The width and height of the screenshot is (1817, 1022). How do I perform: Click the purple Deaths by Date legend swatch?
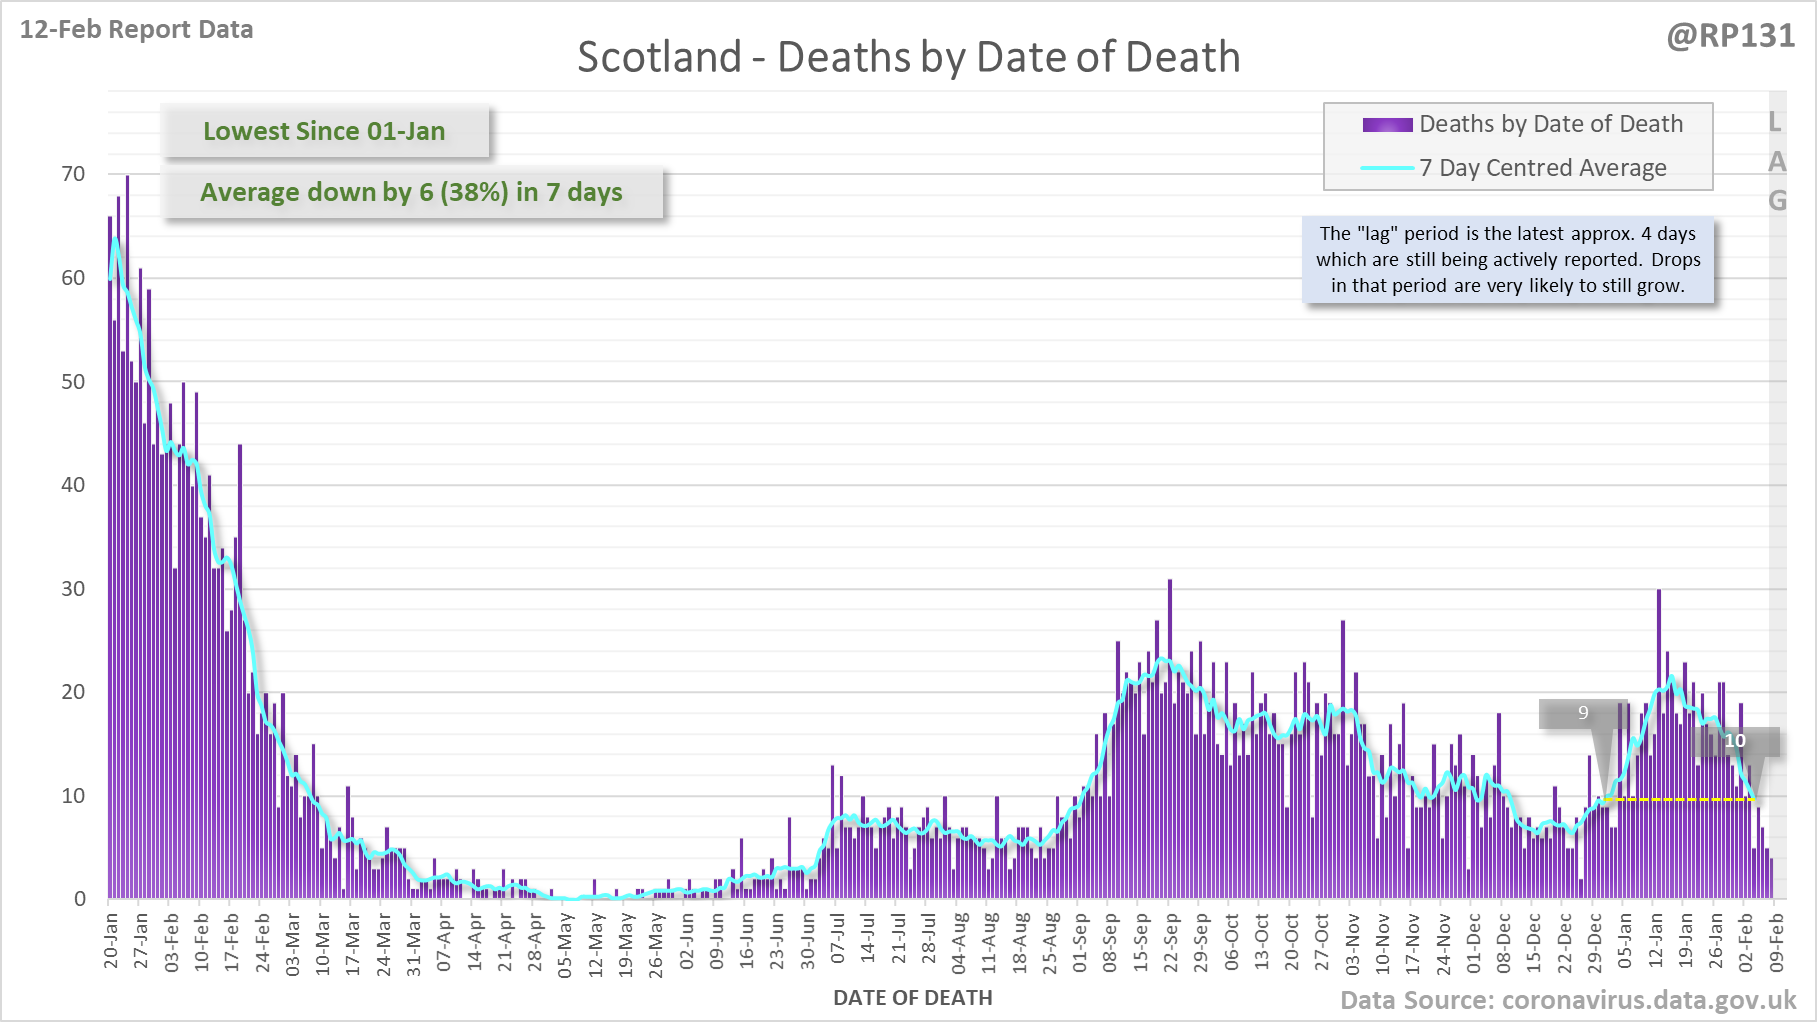(1387, 125)
